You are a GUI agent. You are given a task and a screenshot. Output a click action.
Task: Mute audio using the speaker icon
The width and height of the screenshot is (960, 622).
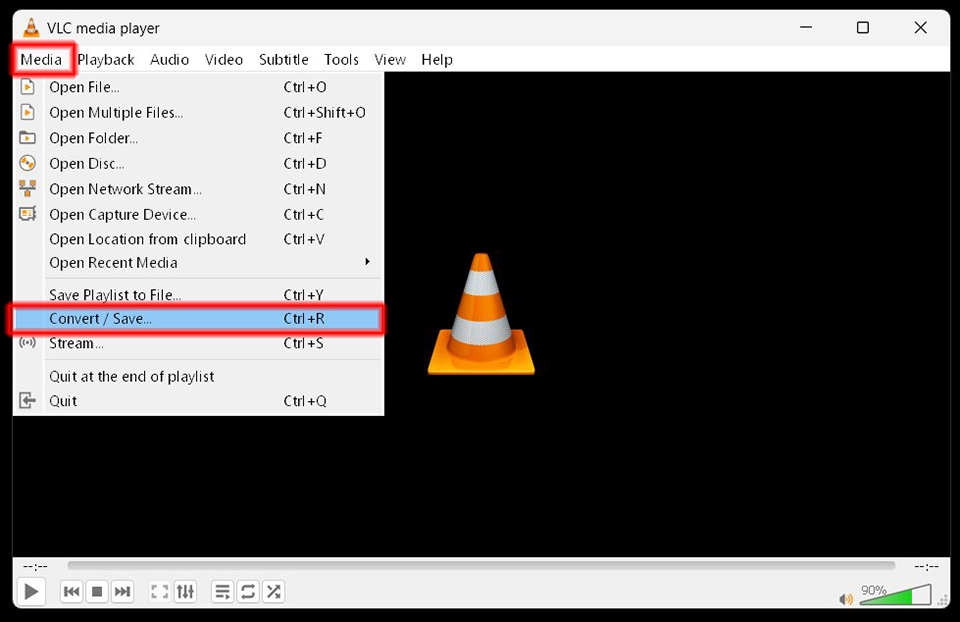pos(845,598)
